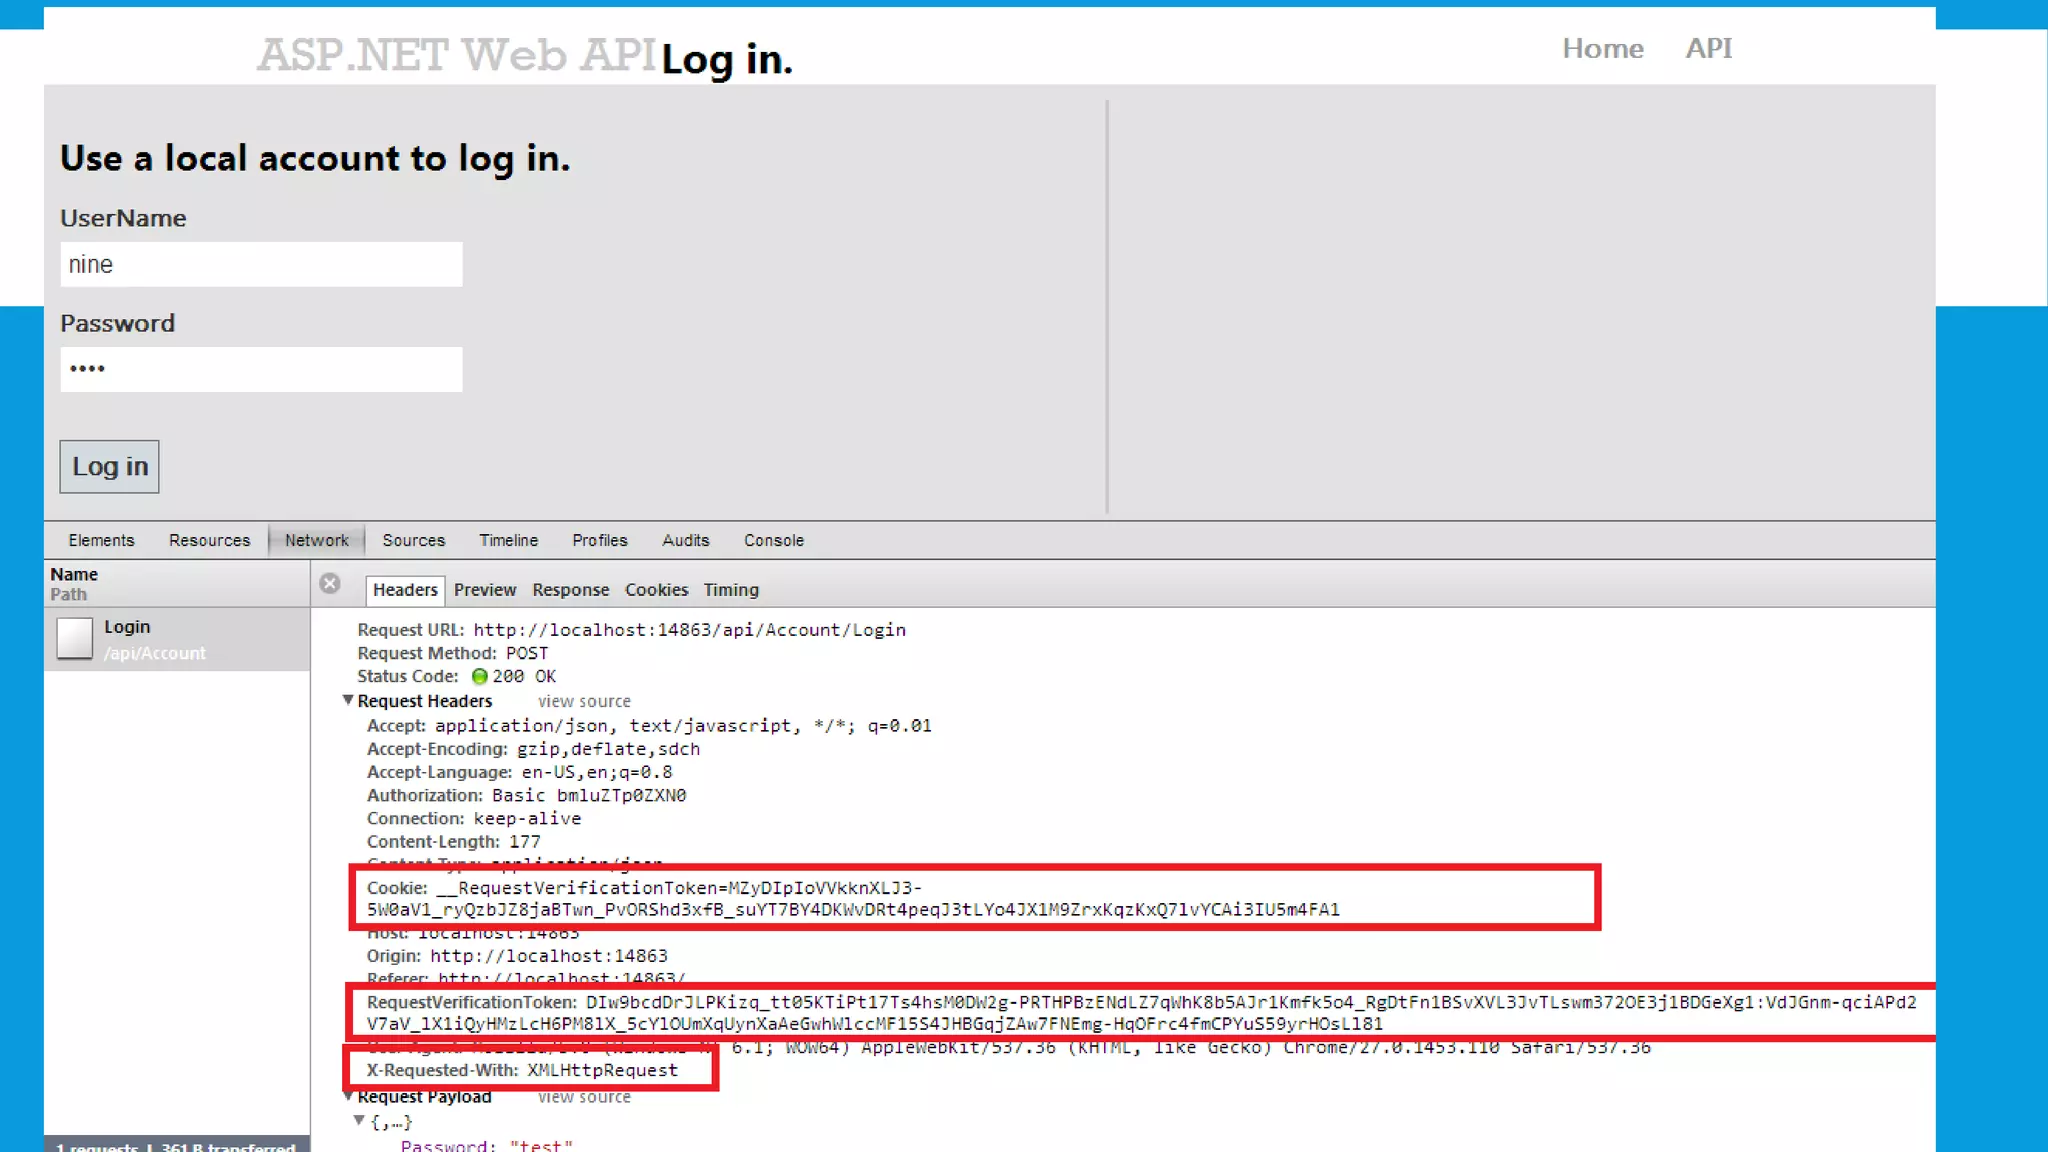Screen dimensions: 2048x1152
Task: Open the Response tab
Action: 570,590
